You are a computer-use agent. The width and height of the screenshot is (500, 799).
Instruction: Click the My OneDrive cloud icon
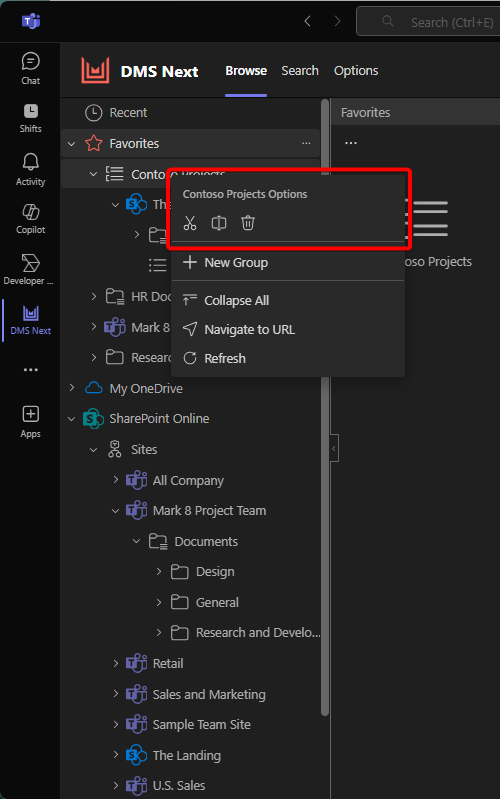pos(93,388)
